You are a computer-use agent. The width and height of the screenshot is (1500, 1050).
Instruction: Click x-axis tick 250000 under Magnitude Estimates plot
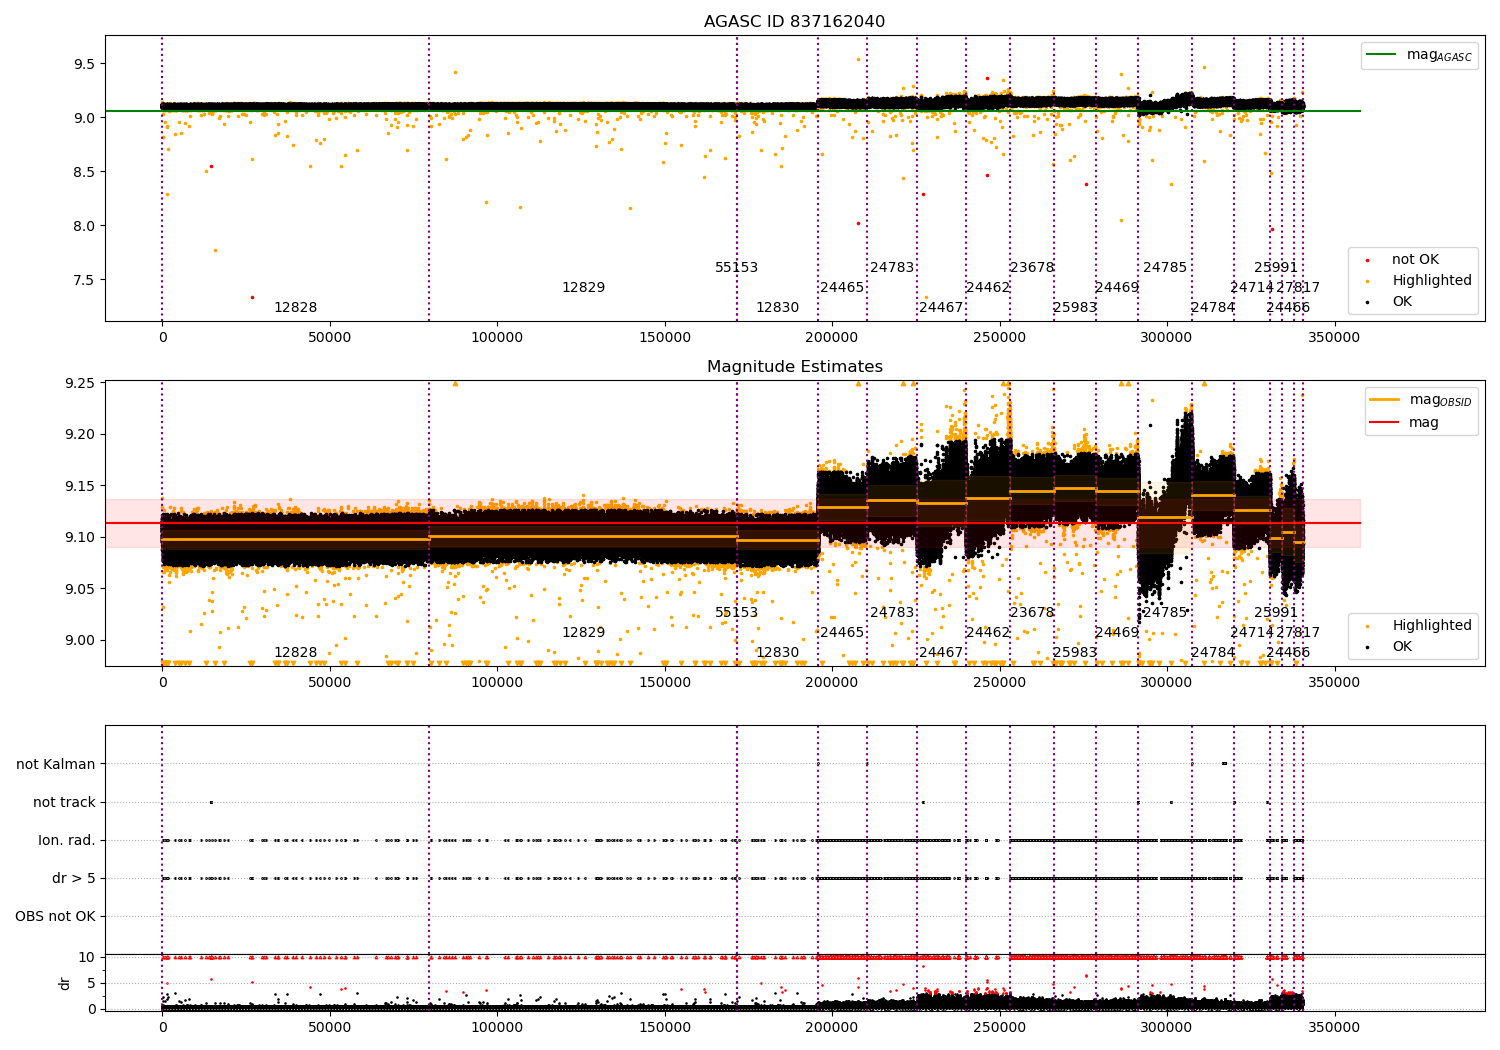coord(1000,683)
